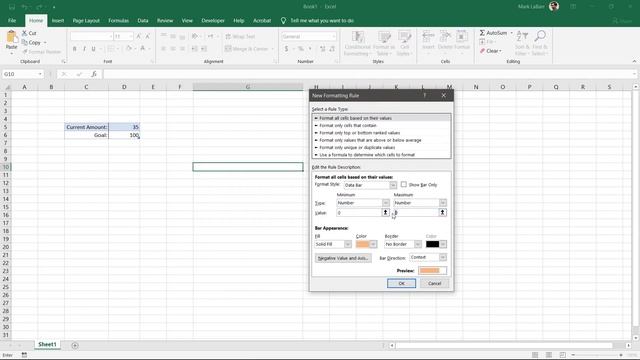The image size is (640, 360).
Task: Click Cancel in New Formatting Rule dialog
Action: tap(434, 283)
